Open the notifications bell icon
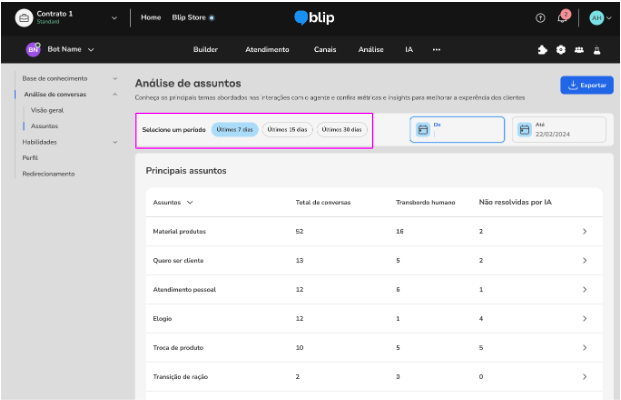The width and height of the screenshot is (621, 400). point(562,18)
